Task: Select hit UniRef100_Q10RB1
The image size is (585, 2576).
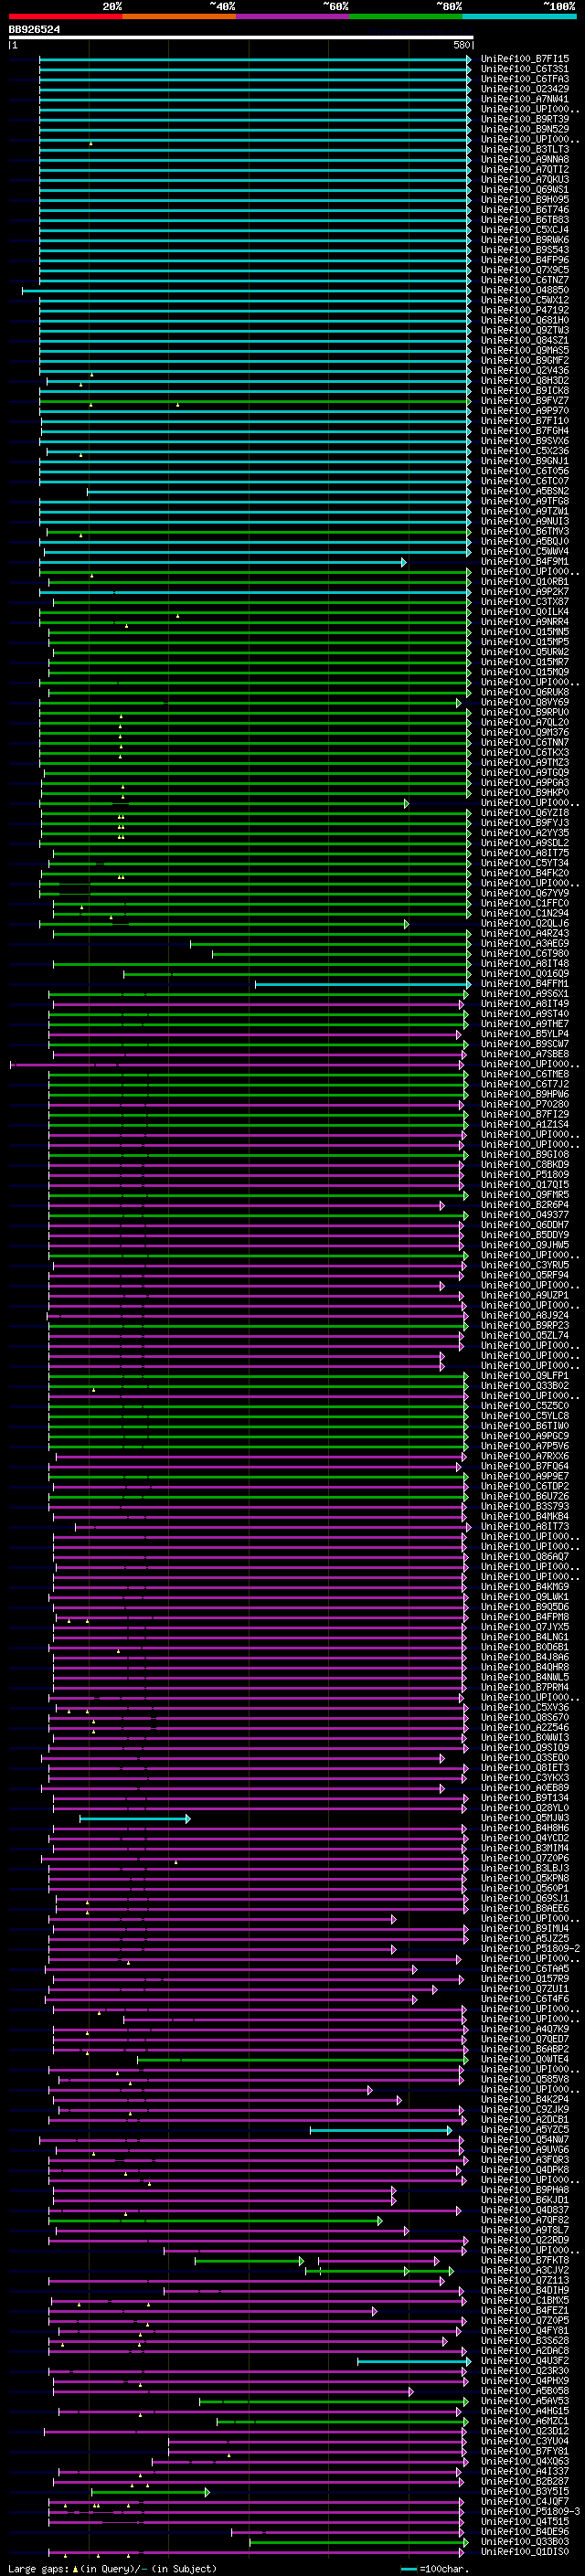Action: (525, 582)
